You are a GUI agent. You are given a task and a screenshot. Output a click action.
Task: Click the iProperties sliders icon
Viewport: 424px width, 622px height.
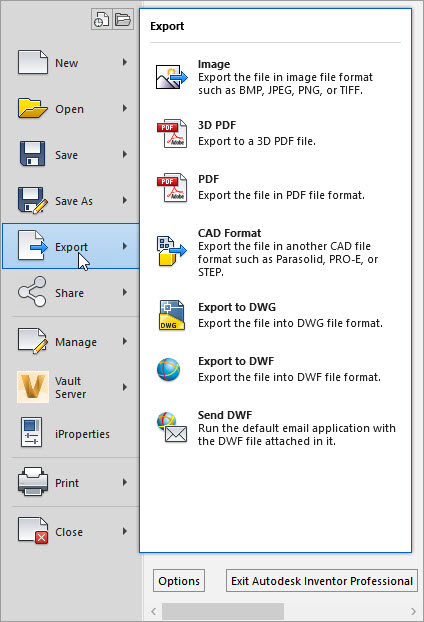point(31,432)
